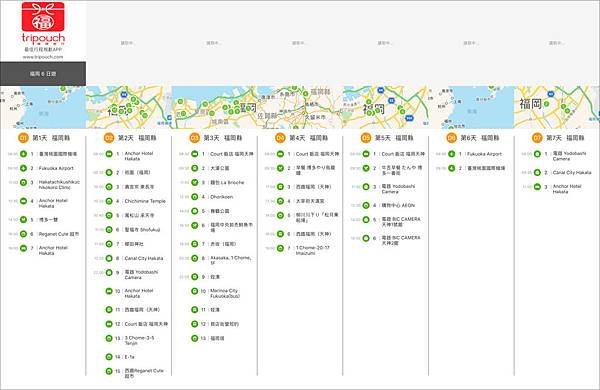The width and height of the screenshot is (600, 390).
Task: Click the red tripouch logo icon
Action: pos(43,16)
